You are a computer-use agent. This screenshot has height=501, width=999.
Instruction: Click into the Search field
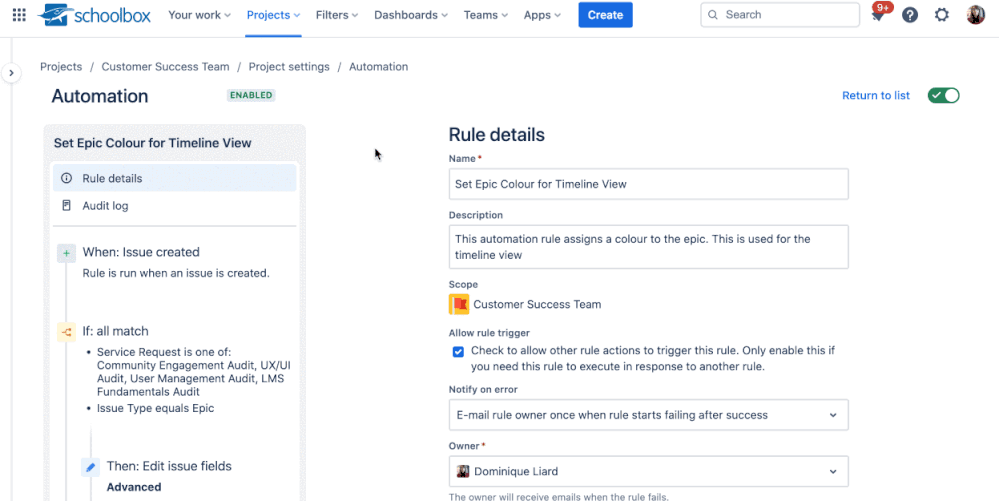pos(780,15)
